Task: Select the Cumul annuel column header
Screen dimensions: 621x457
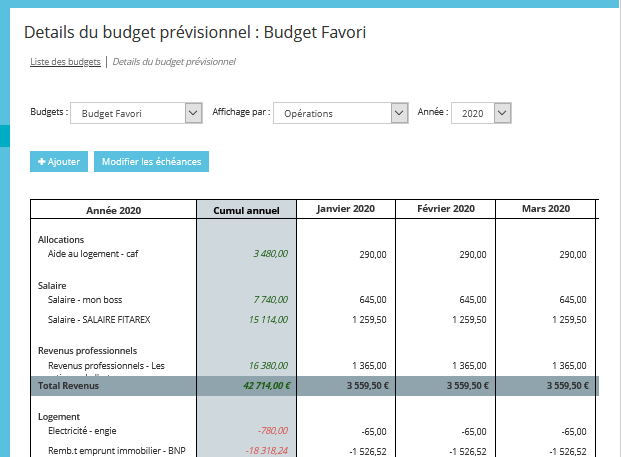Action: (246, 210)
